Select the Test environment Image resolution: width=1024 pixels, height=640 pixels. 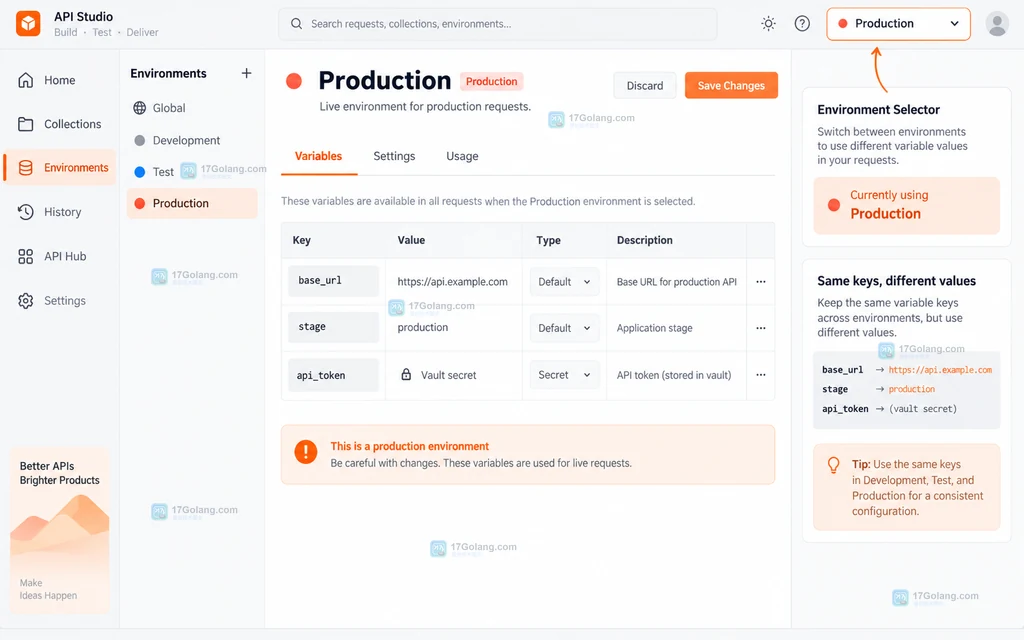point(192,172)
